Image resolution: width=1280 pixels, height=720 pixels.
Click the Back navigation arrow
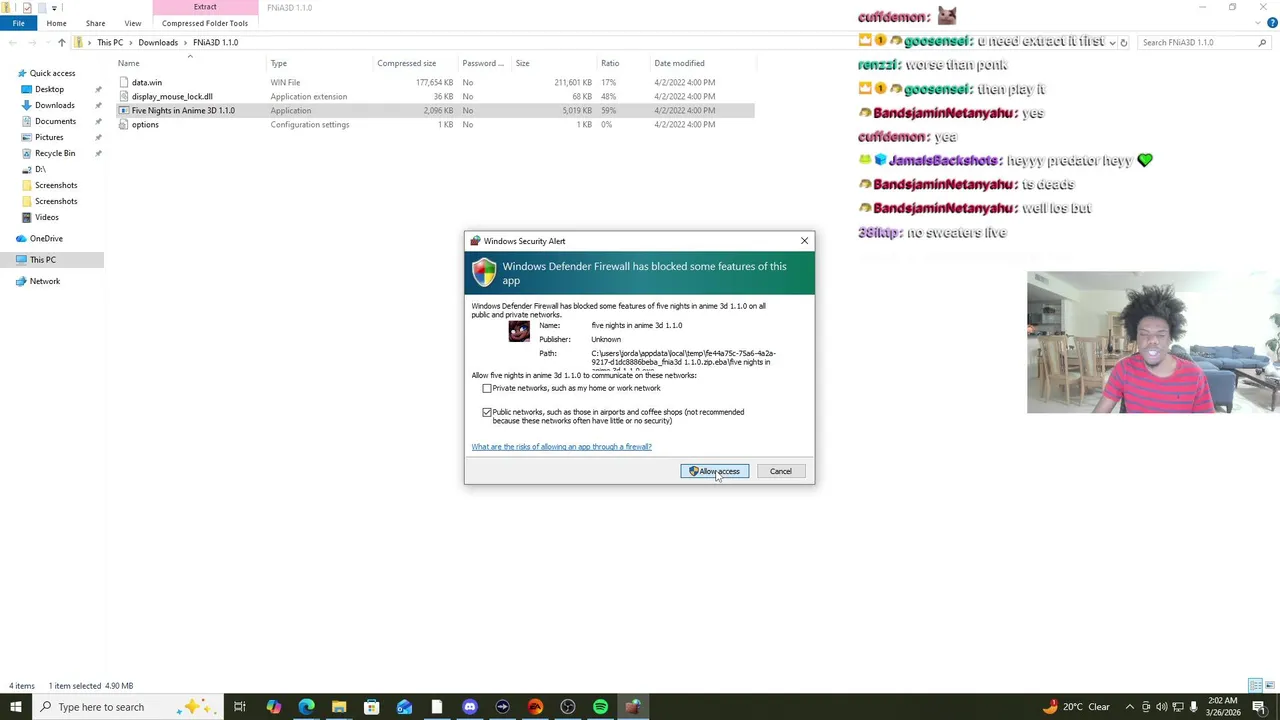12,42
